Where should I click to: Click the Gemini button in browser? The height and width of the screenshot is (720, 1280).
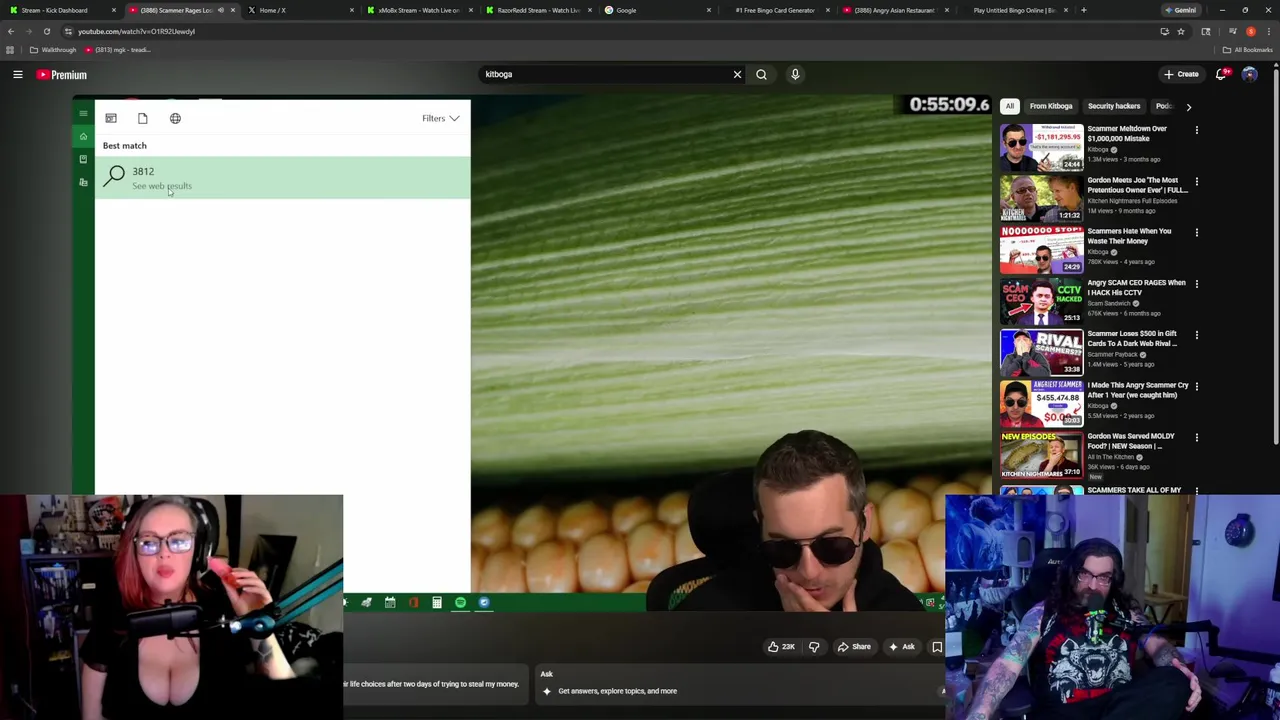tap(1181, 10)
